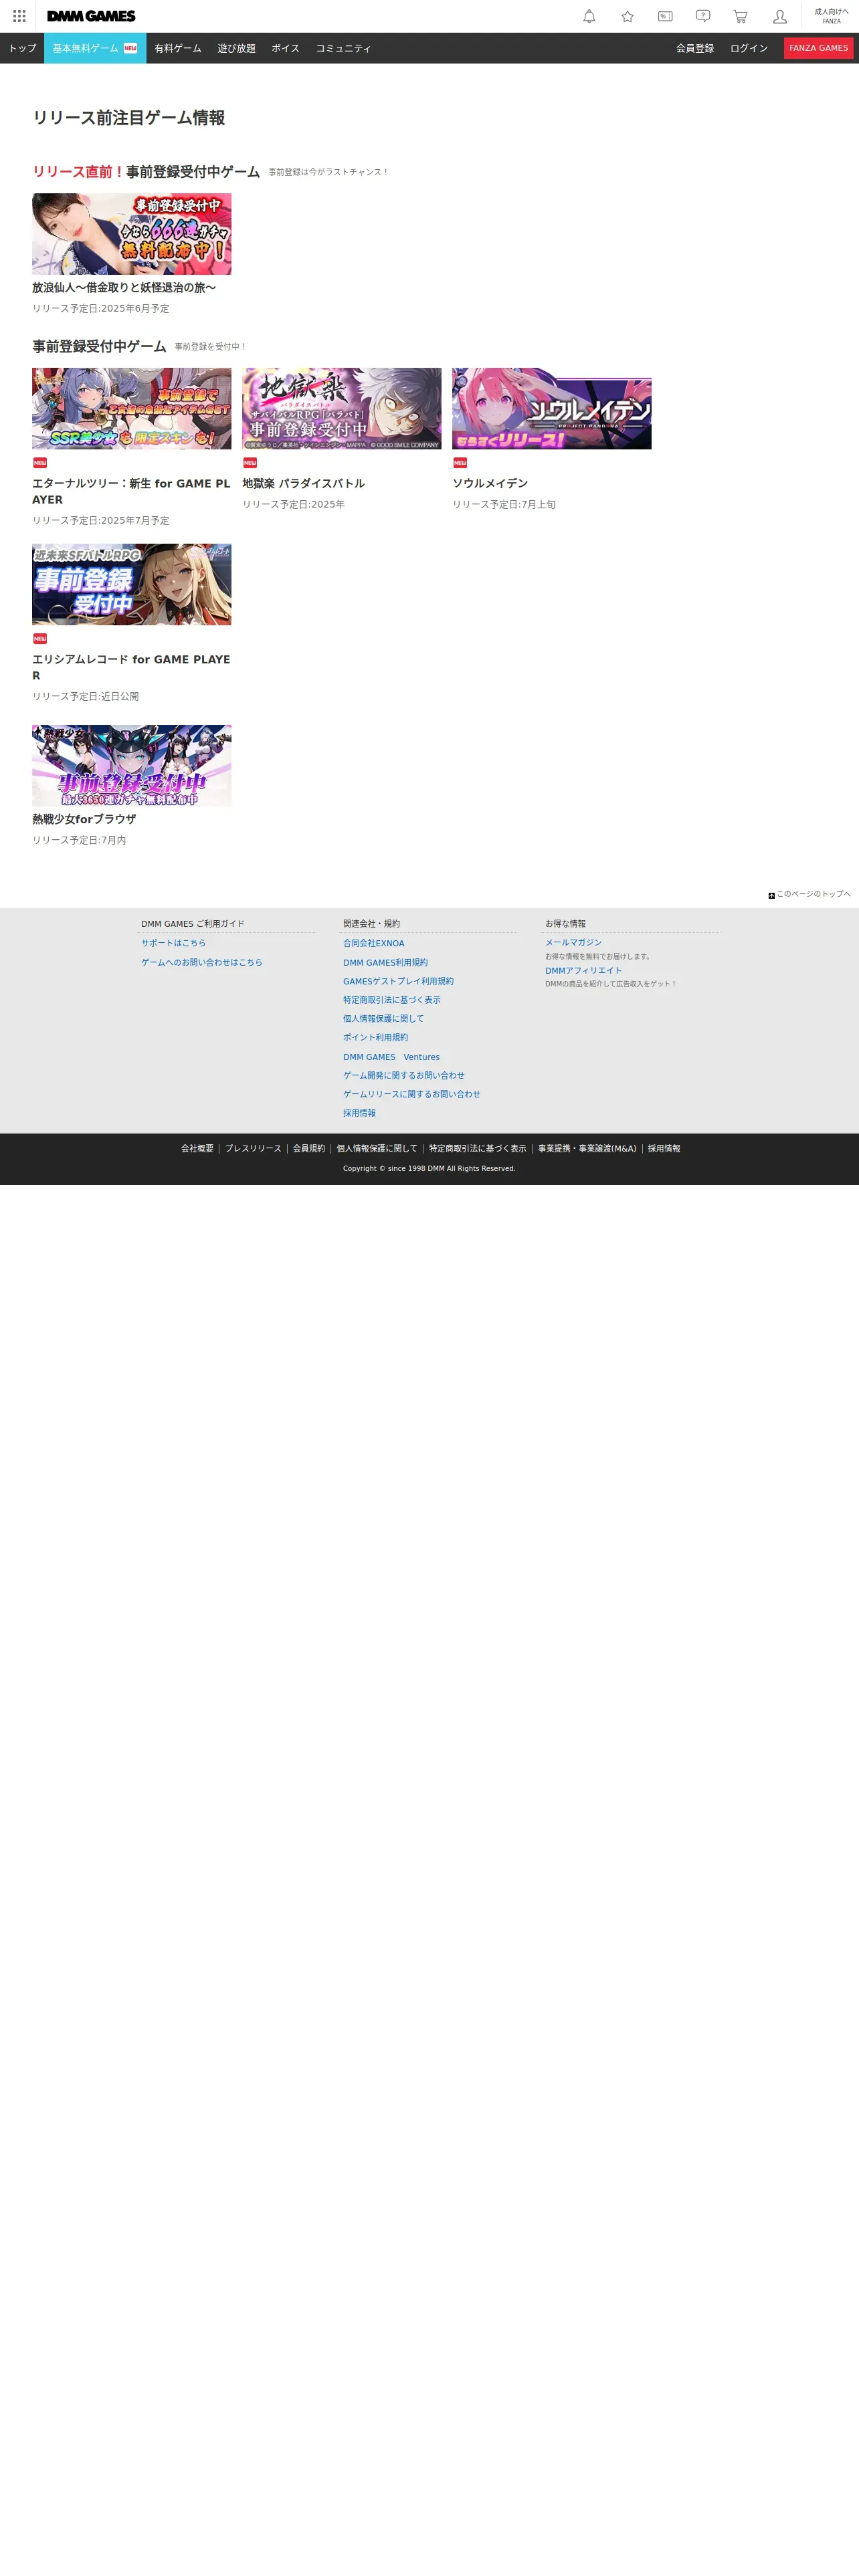Open ゲーム開発に関するお問い合わせ link
The height and width of the screenshot is (2576, 859).
point(404,1075)
